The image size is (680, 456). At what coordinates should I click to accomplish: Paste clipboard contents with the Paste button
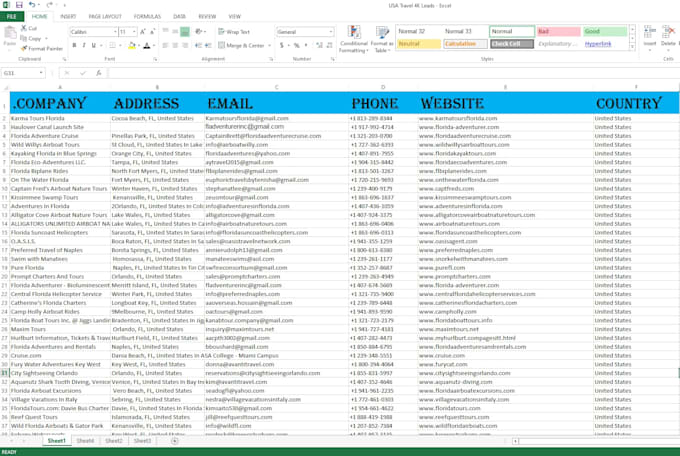(x=10, y=36)
